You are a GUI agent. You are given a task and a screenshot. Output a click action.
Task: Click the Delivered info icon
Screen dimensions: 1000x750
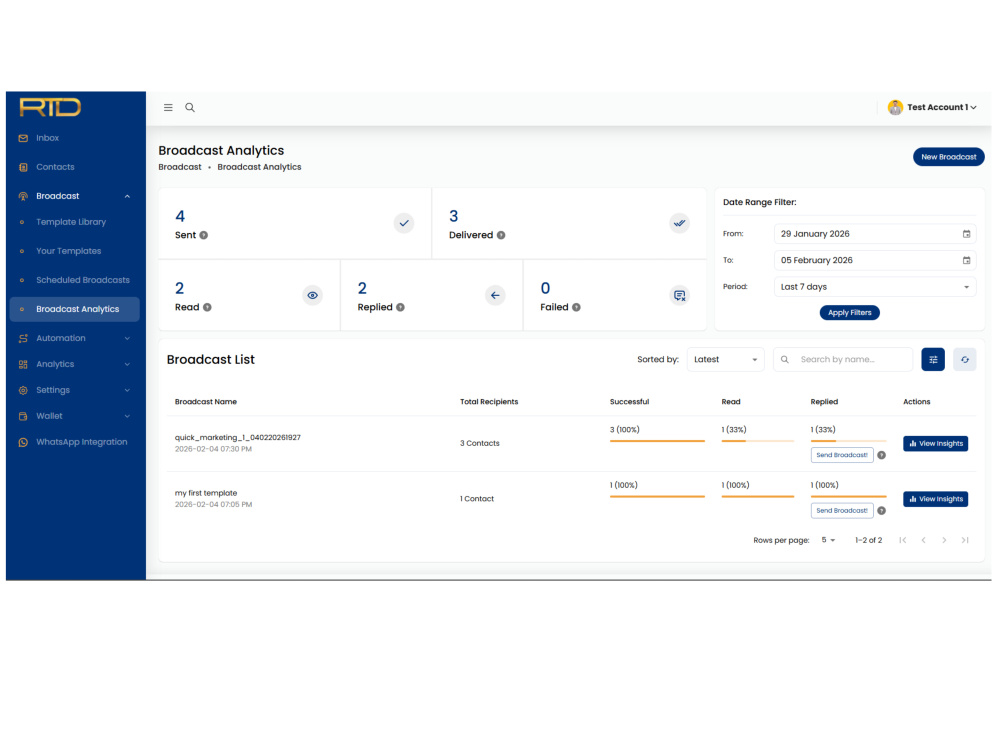tap(501, 235)
